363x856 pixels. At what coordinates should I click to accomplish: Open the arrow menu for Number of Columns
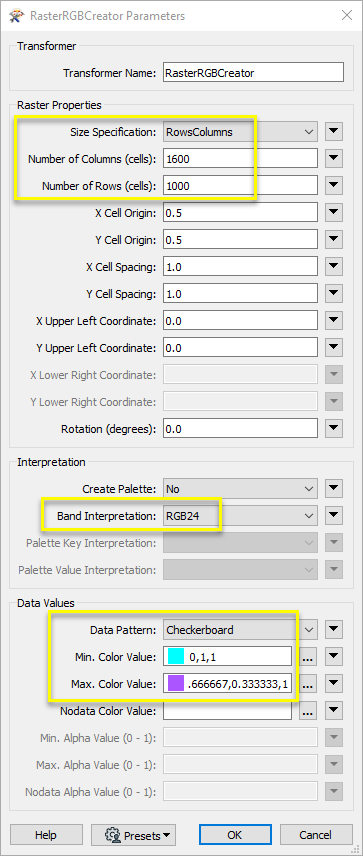(334, 159)
